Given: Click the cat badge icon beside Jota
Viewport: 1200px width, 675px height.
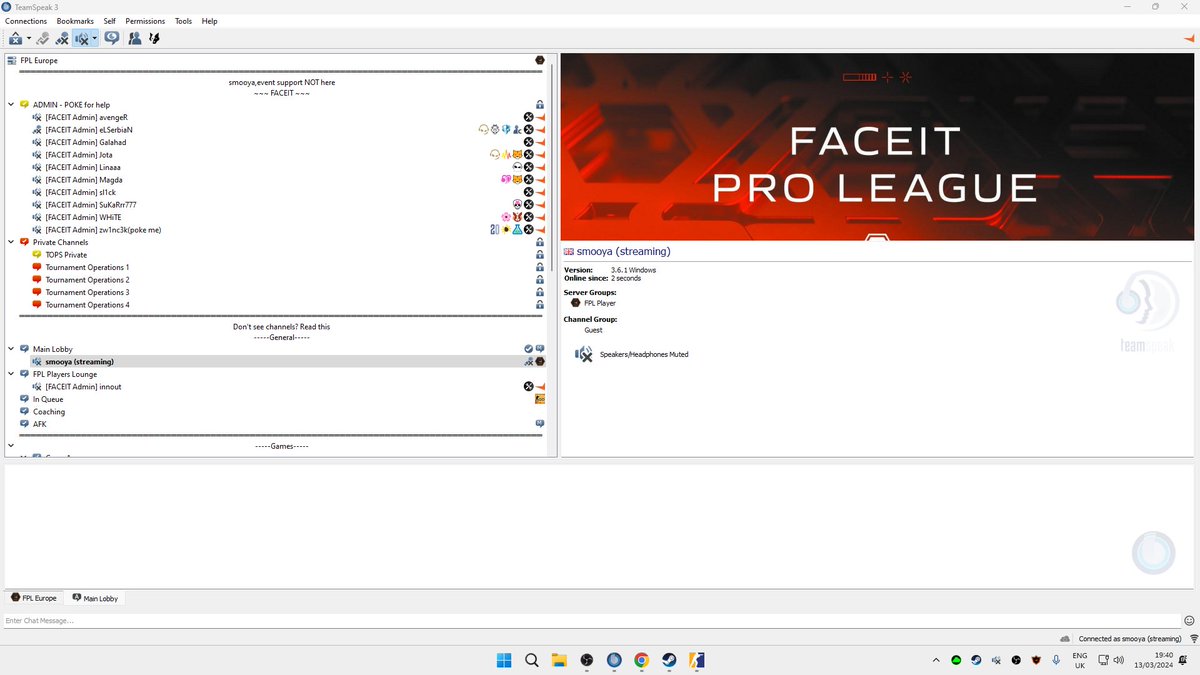Looking at the screenshot, I should 517,155.
